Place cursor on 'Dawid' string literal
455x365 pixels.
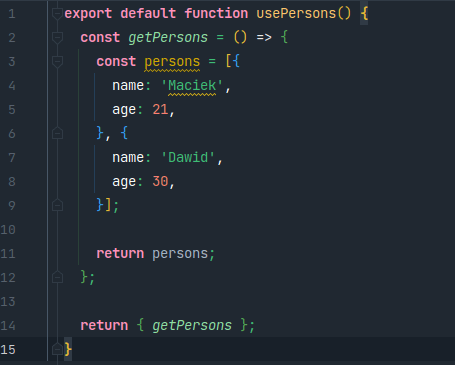188,157
